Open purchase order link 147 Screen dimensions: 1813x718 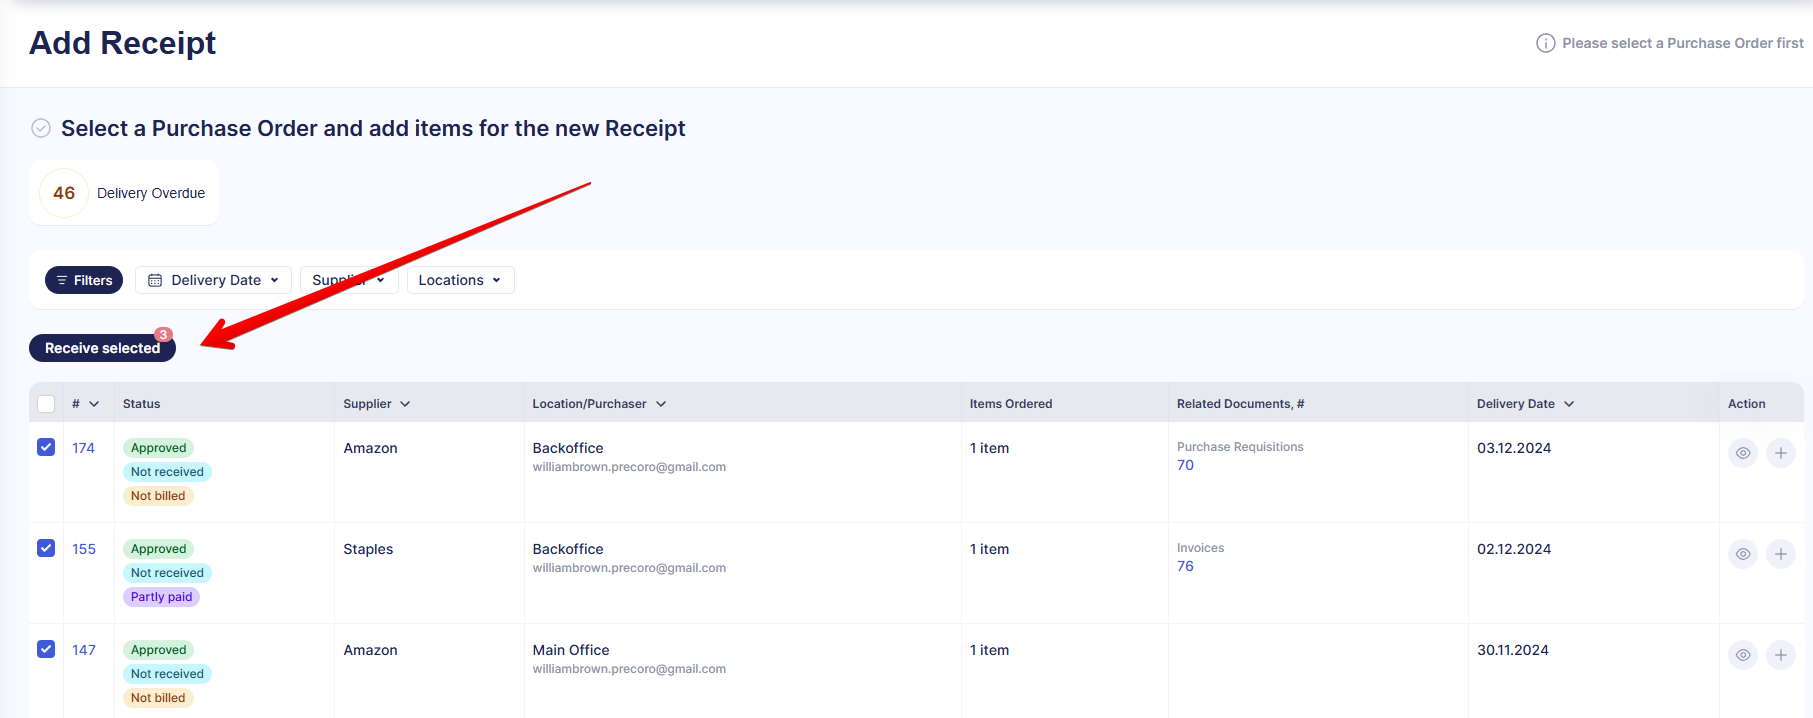84,650
